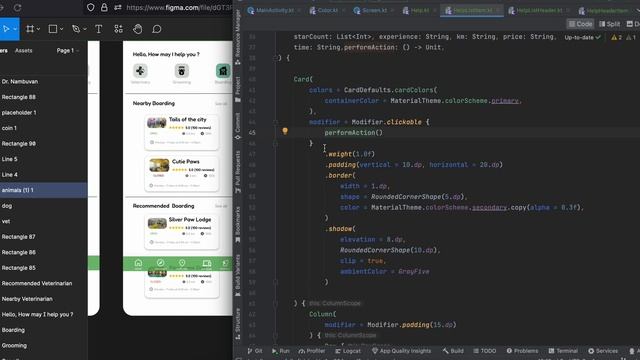This screenshot has height=360, width=640.
Task: Collapse the code fold at line 61
Action: point(276,303)
